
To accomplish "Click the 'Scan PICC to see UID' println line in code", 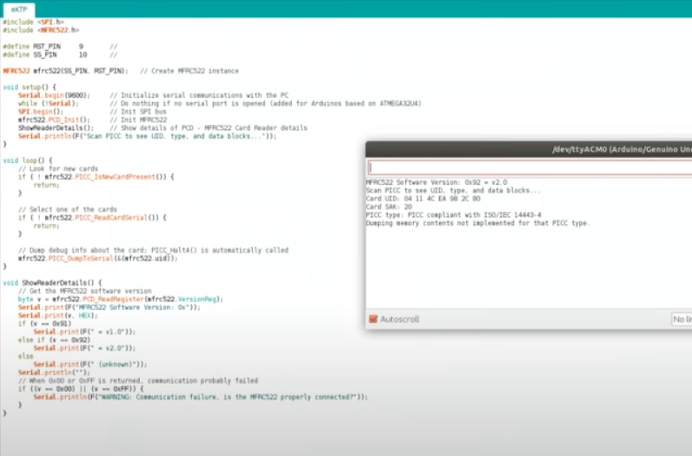I will [x=147, y=136].
